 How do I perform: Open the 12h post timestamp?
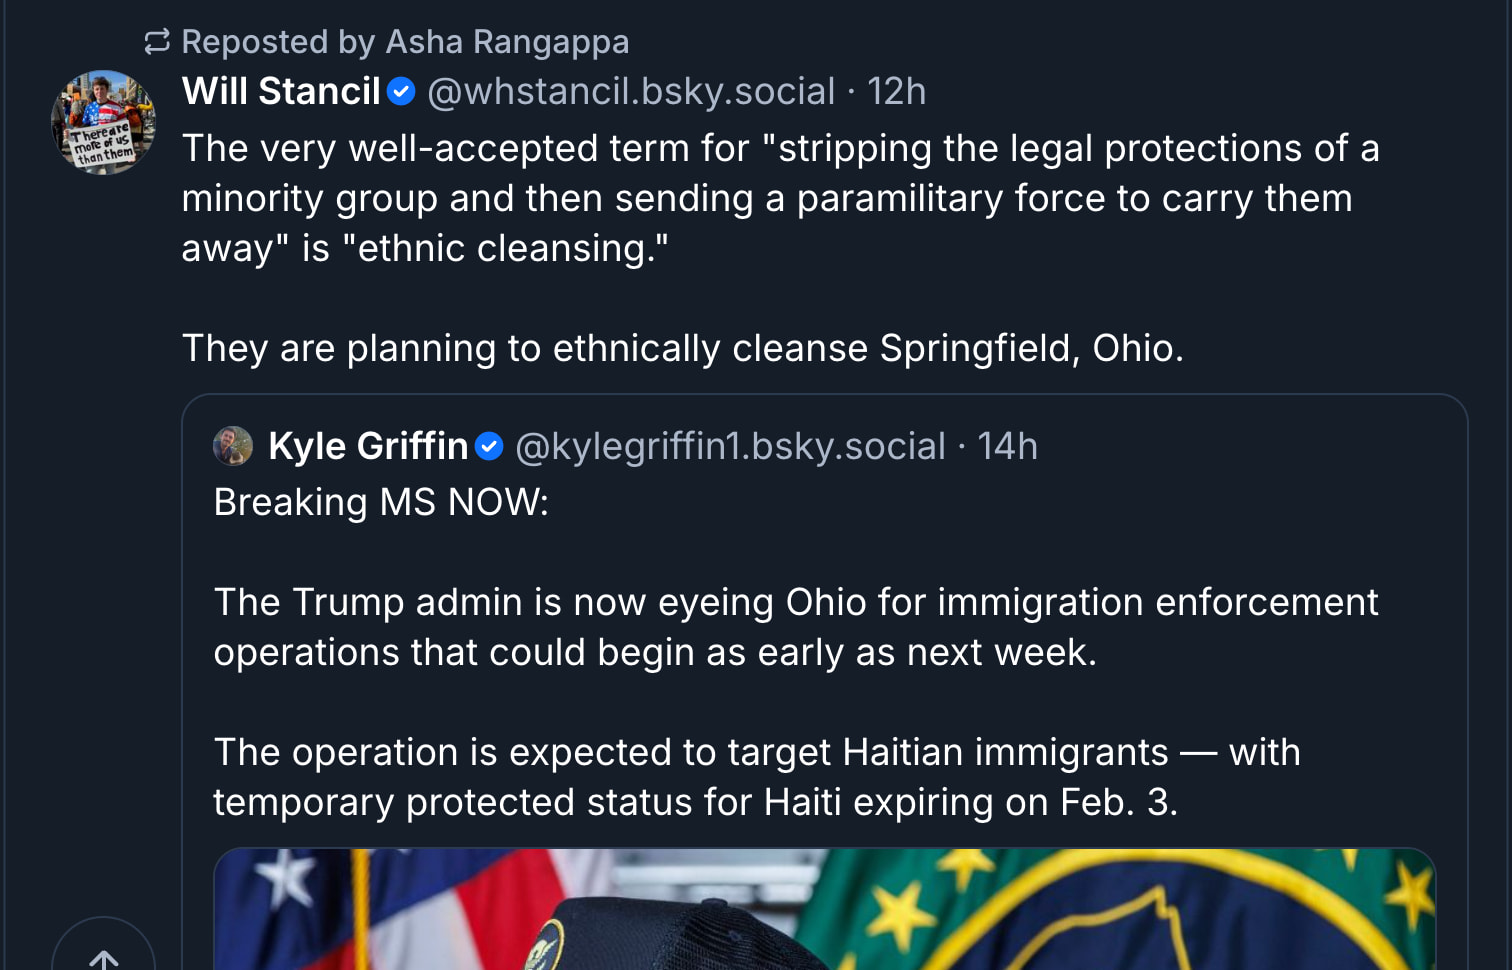click(x=896, y=92)
